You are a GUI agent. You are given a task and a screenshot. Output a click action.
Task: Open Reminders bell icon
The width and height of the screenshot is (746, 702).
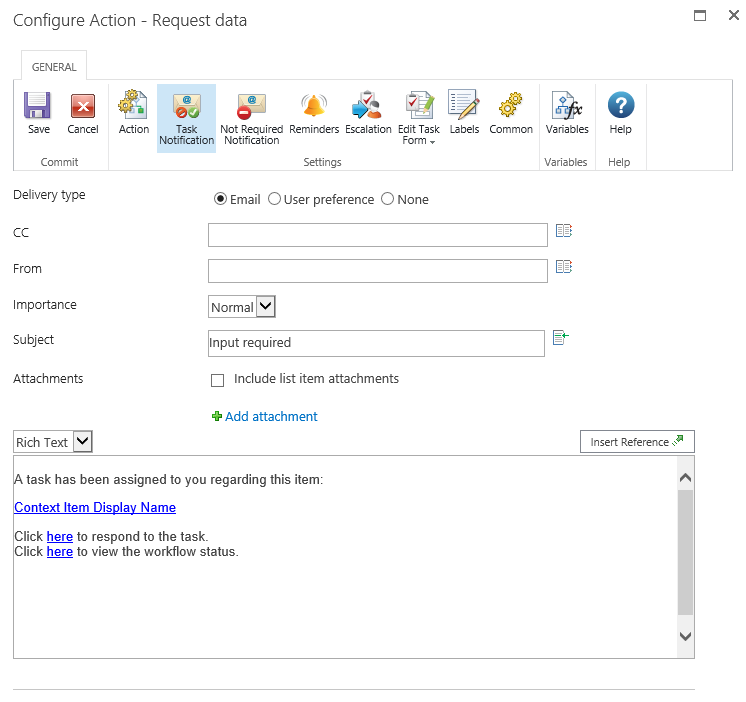pos(314,107)
